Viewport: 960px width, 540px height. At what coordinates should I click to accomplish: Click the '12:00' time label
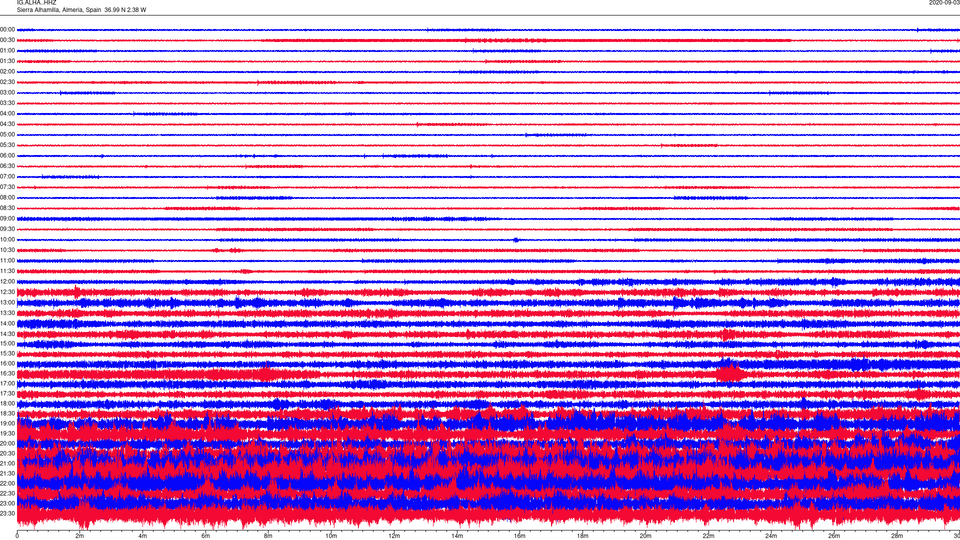pyautogui.click(x=7, y=282)
